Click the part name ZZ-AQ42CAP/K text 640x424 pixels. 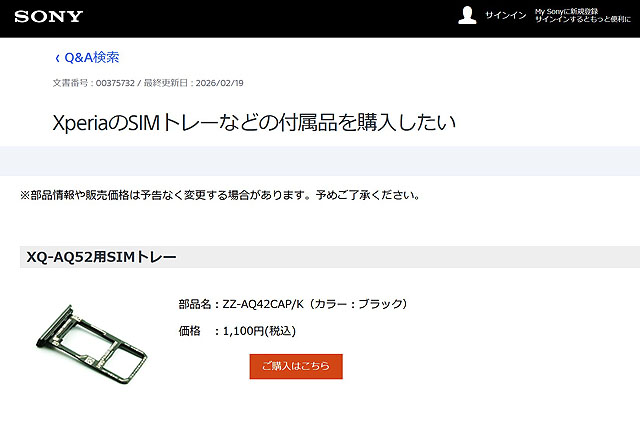(263, 304)
